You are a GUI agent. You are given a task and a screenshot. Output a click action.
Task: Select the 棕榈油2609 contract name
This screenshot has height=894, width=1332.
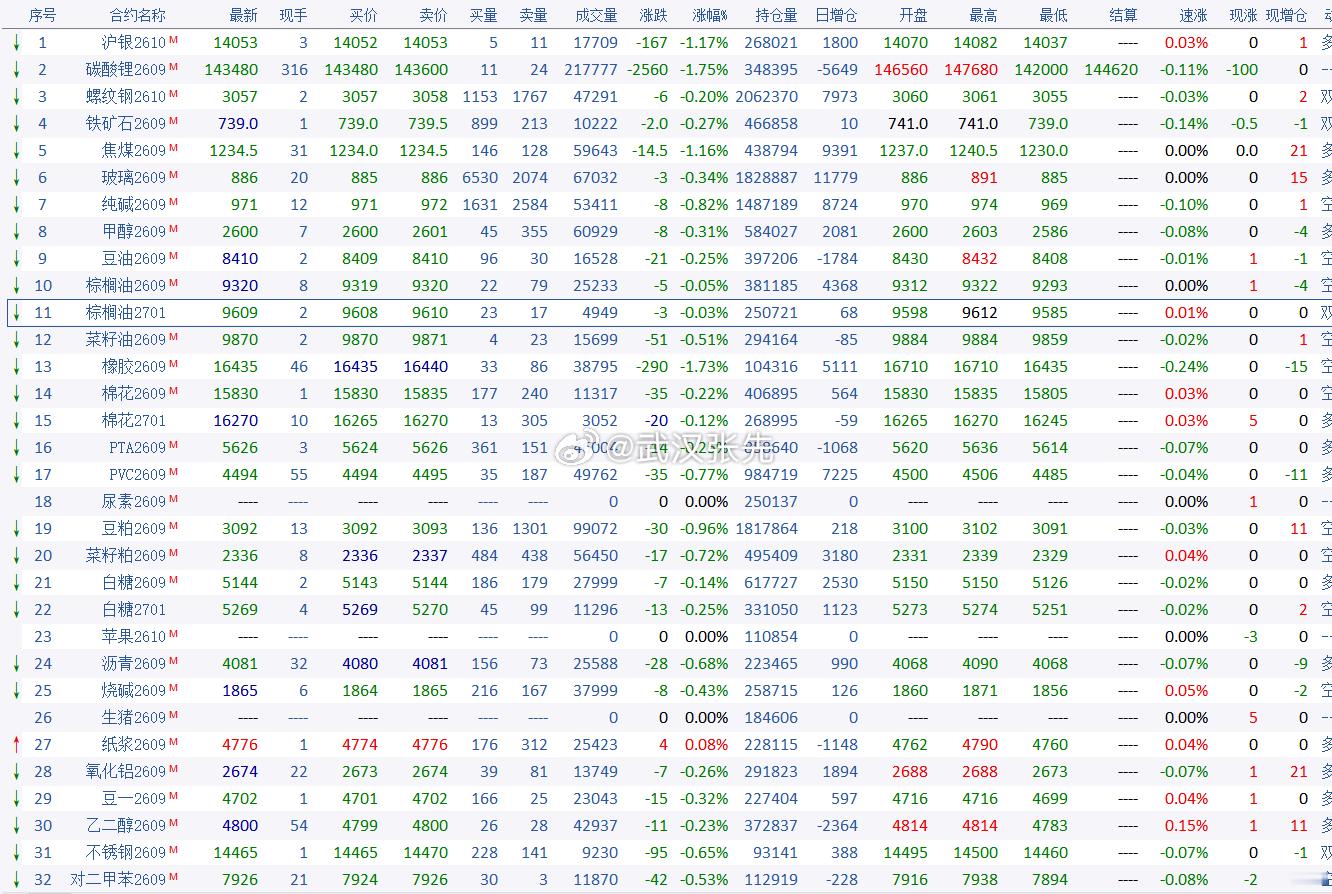[x=125, y=285]
